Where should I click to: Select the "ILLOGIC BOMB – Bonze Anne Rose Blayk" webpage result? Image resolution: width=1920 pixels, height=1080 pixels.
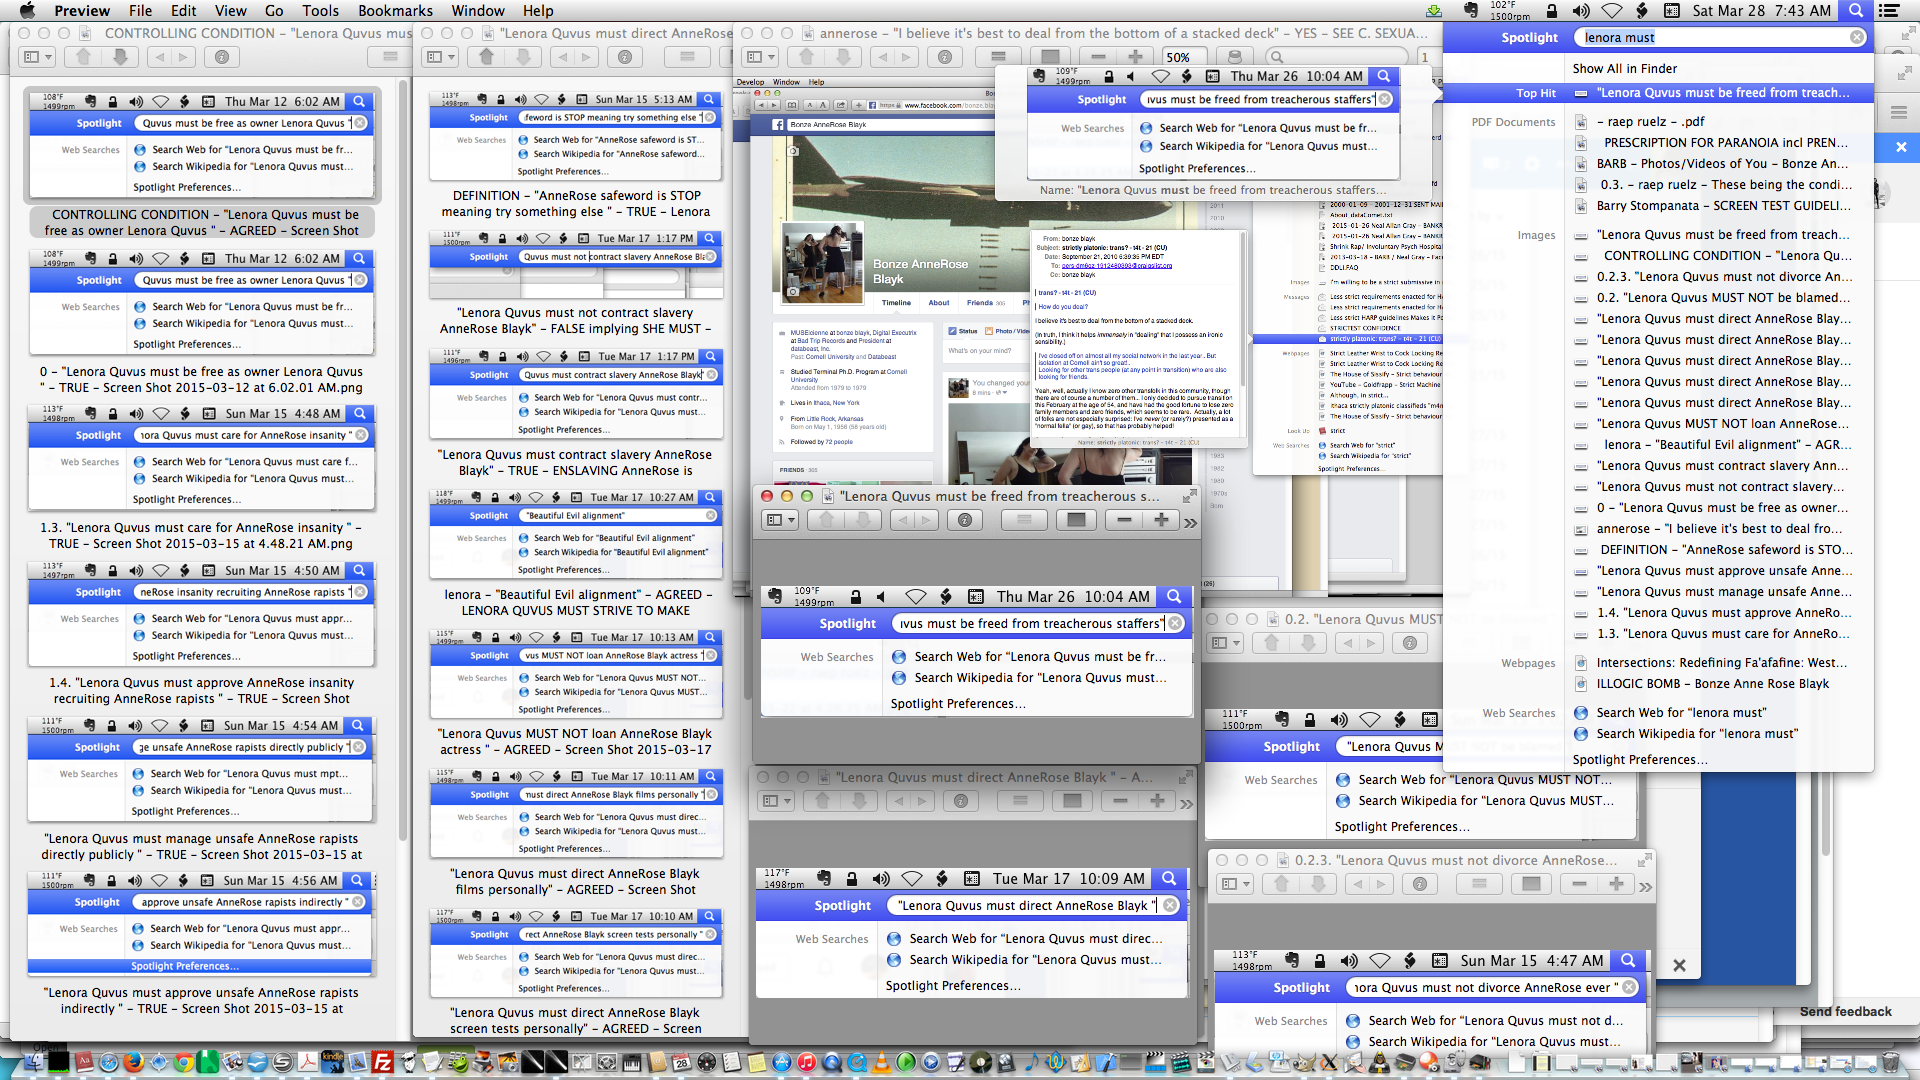1712,684
